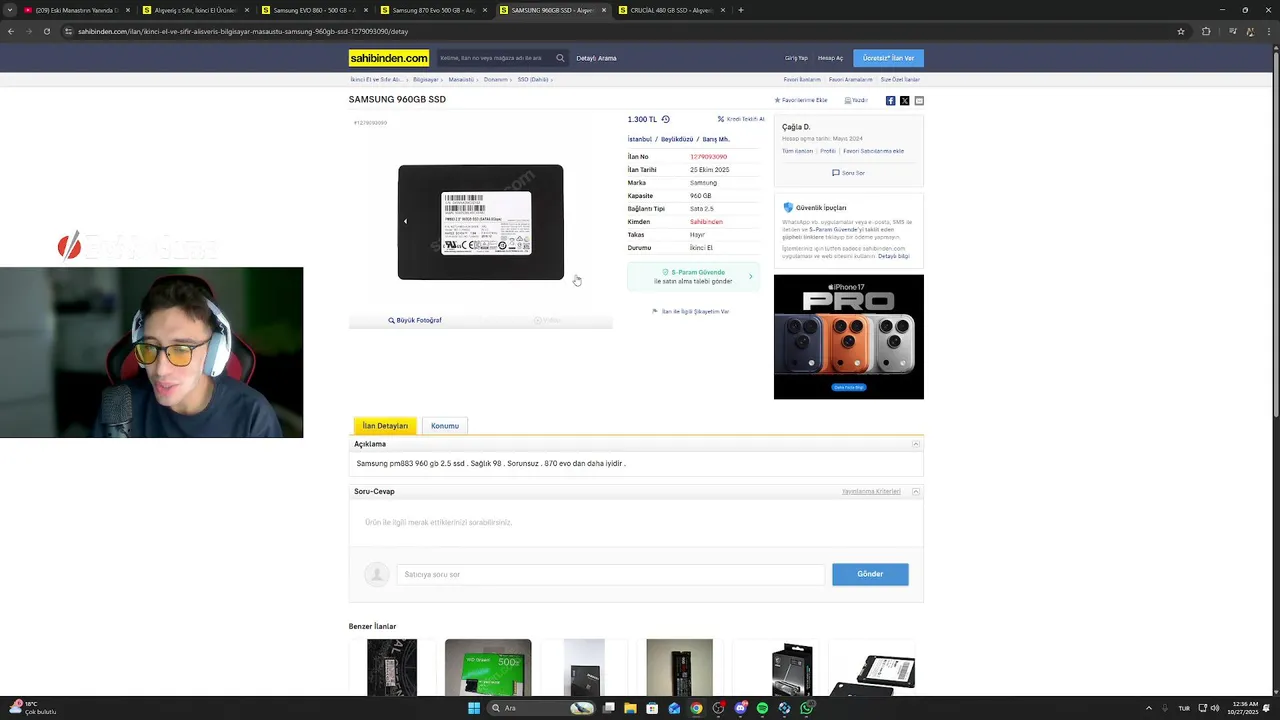Show hidden system tray icons chevron
This screenshot has height=720, width=1280.
point(1148,708)
